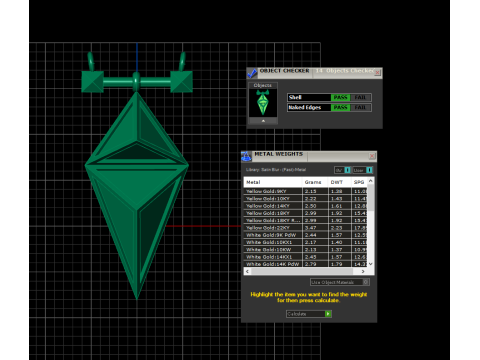Click the Metal Weights scale icon
Viewport: 480px width, 360px height.
246,156
